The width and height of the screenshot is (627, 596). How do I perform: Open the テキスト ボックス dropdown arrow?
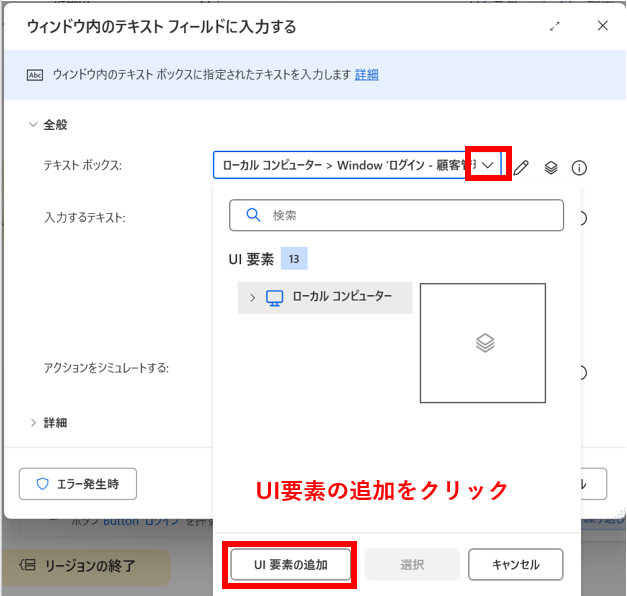(x=488, y=165)
